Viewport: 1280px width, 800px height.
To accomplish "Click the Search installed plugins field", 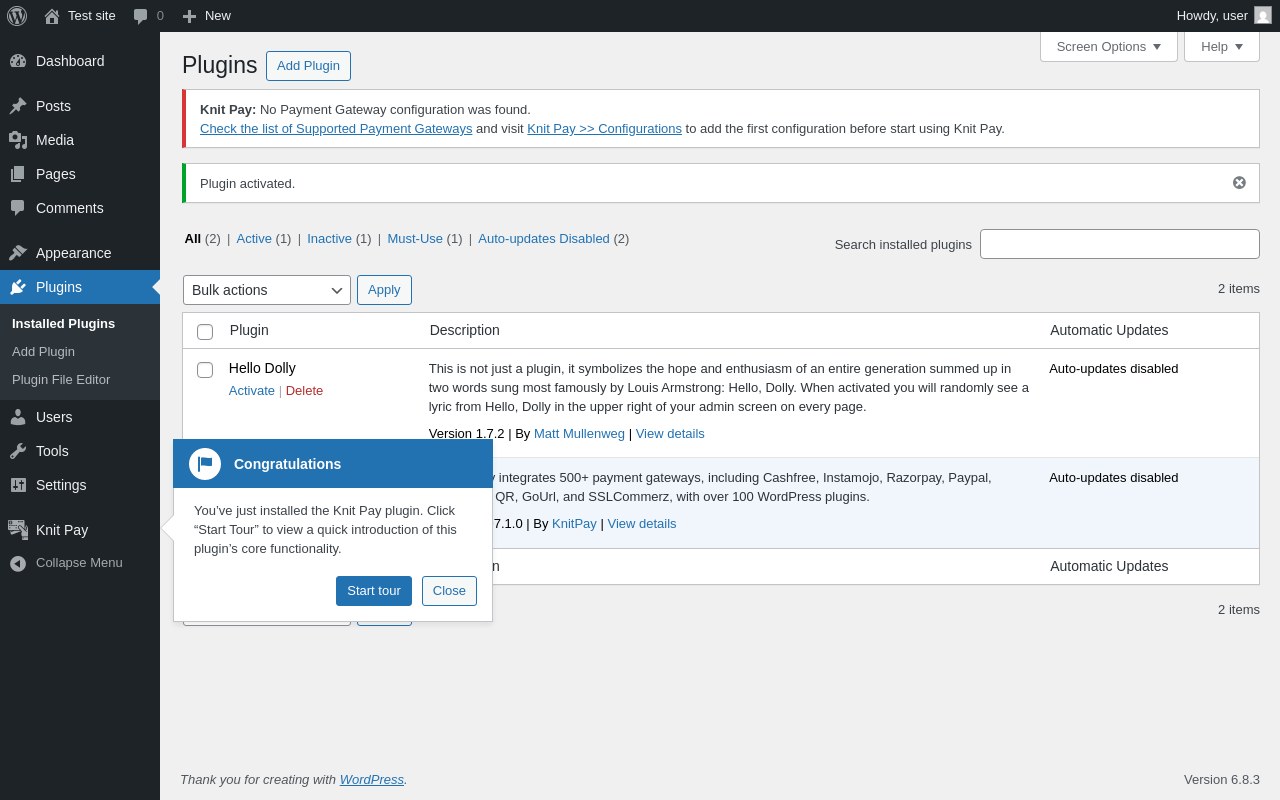I will pos(1119,244).
